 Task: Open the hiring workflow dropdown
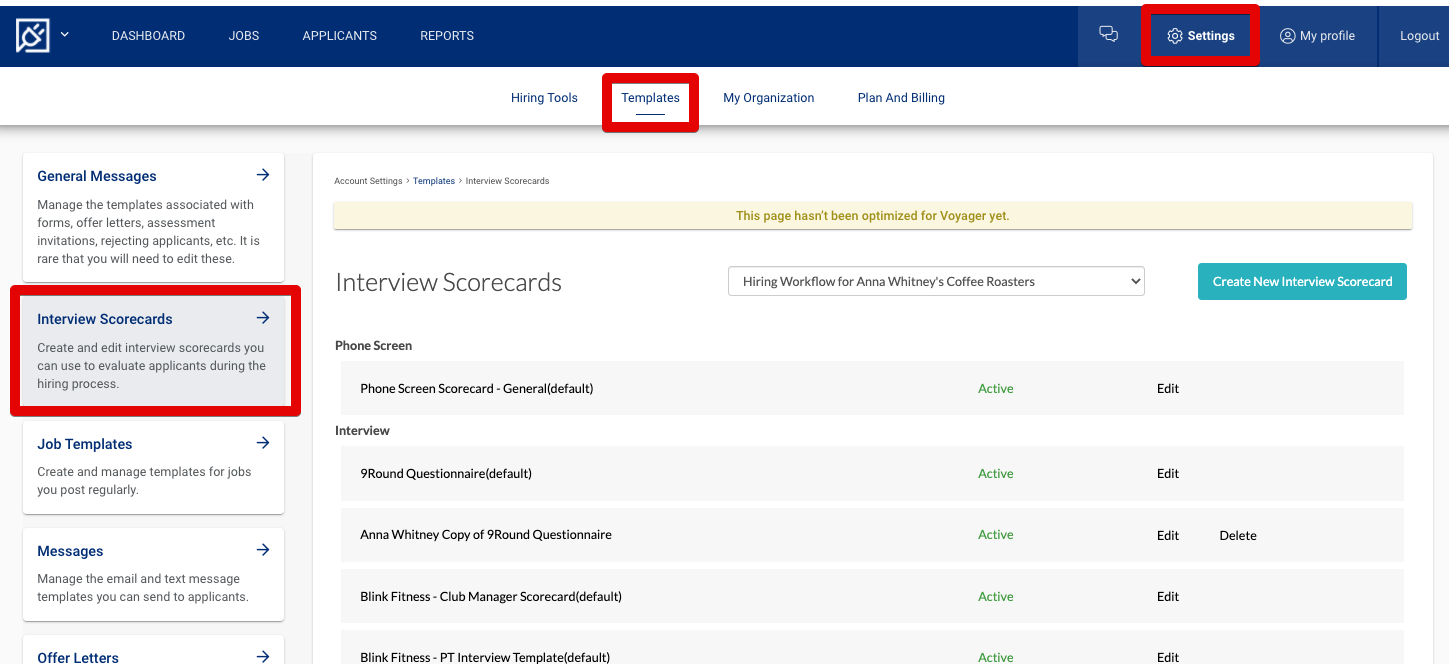935,281
